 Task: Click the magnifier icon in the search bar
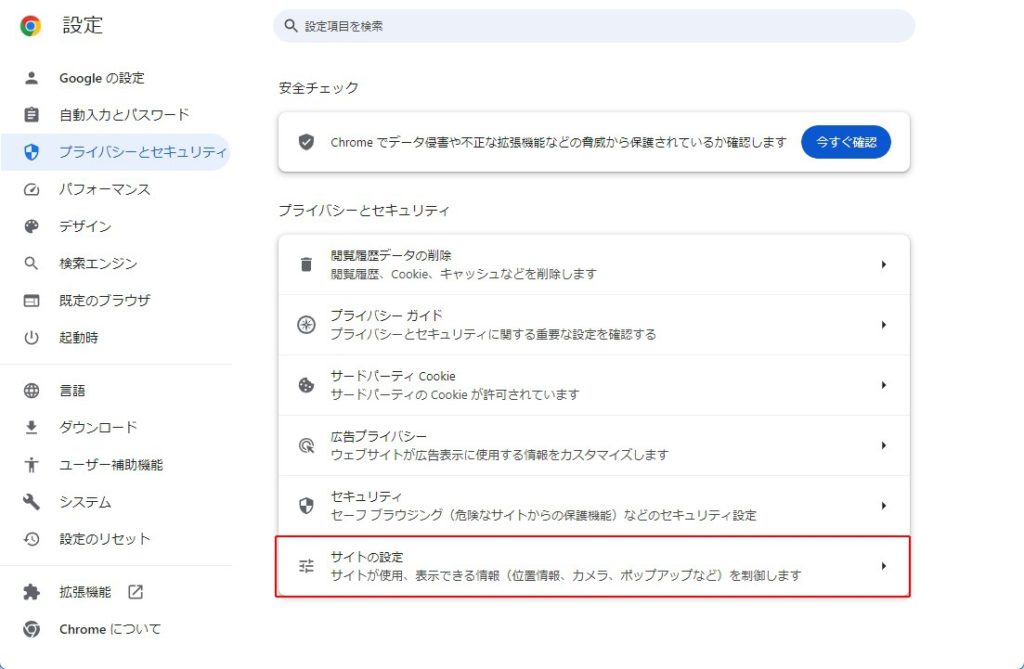(291, 26)
